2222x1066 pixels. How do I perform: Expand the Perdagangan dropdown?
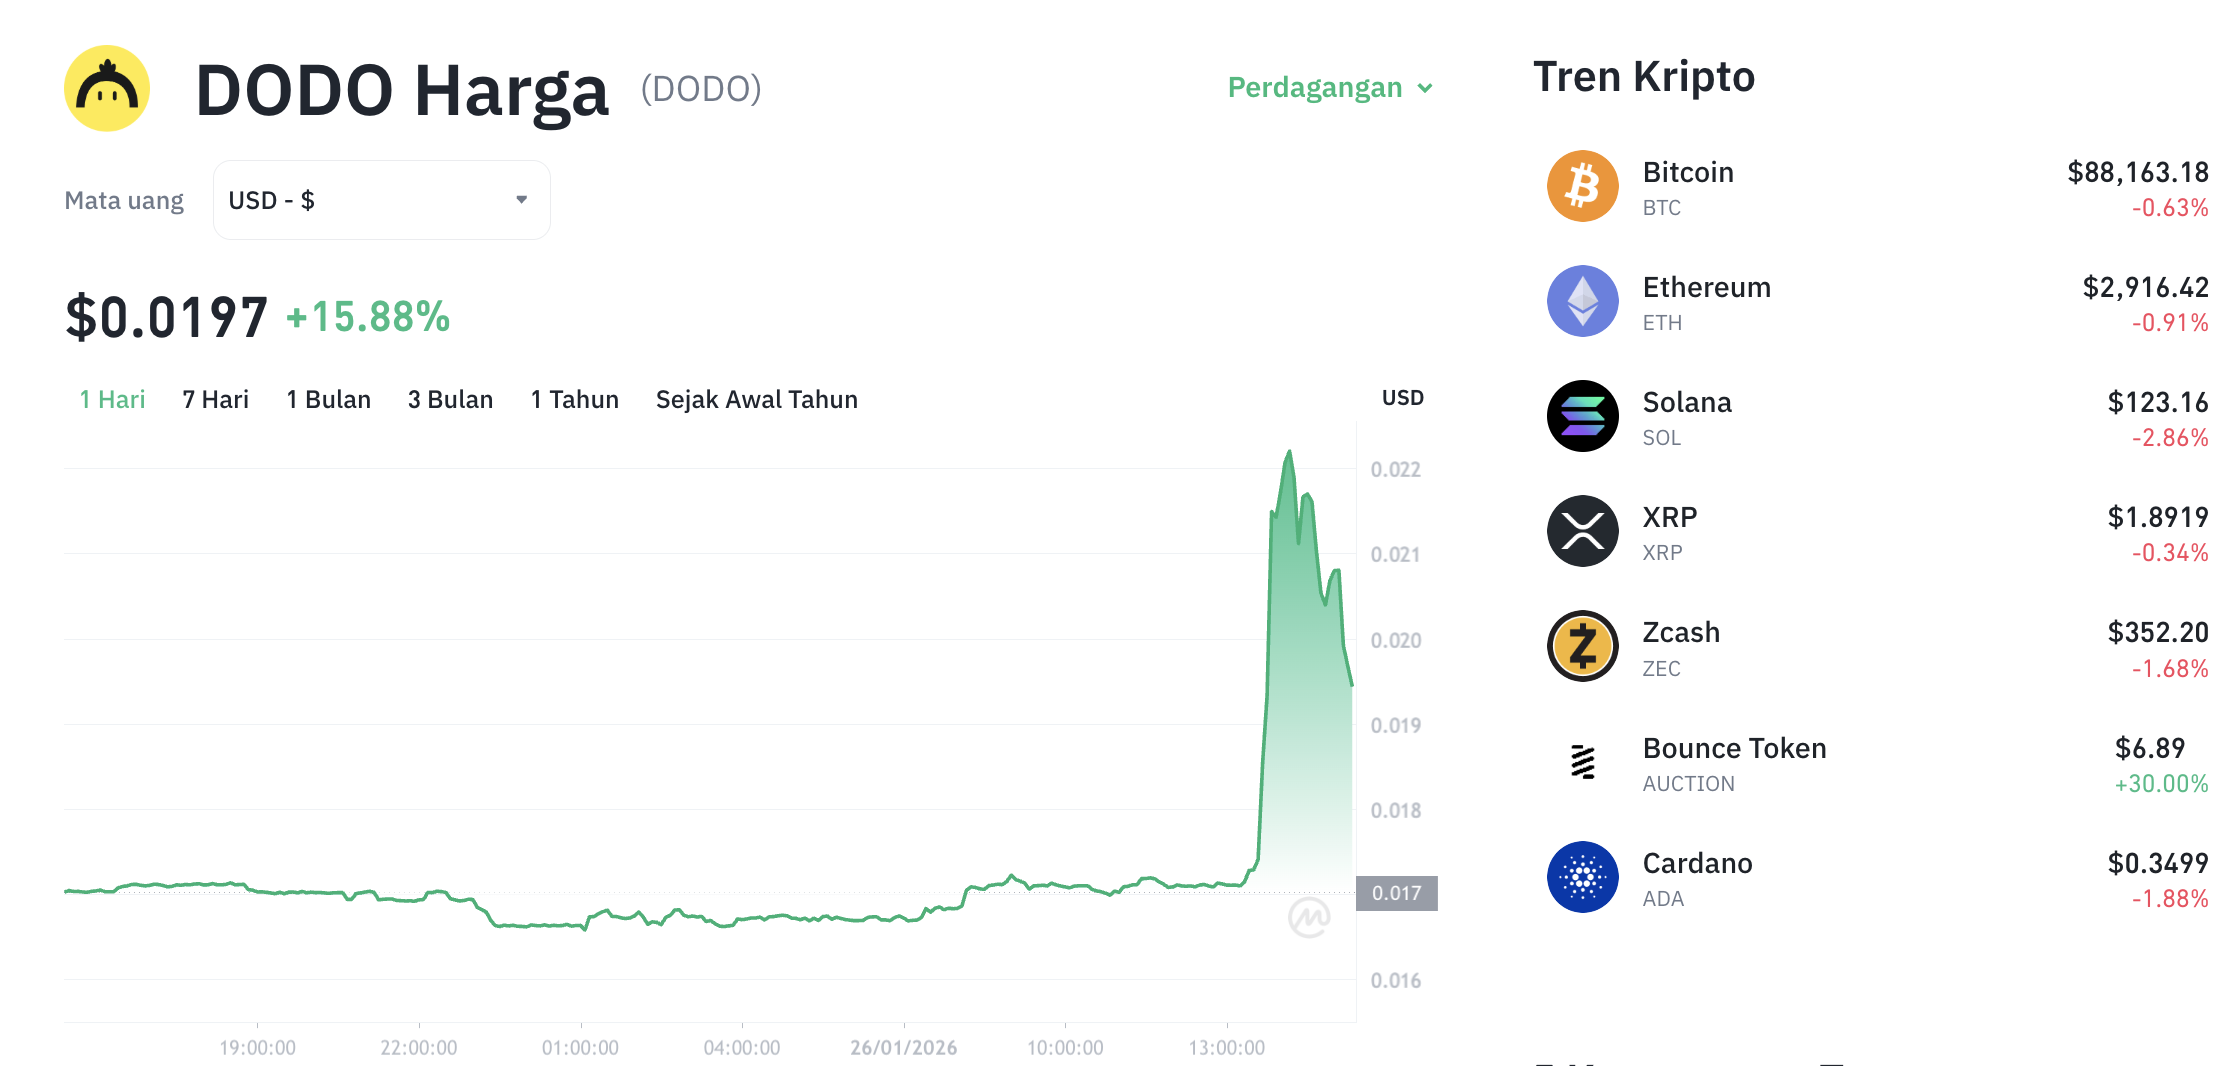[x=1330, y=87]
